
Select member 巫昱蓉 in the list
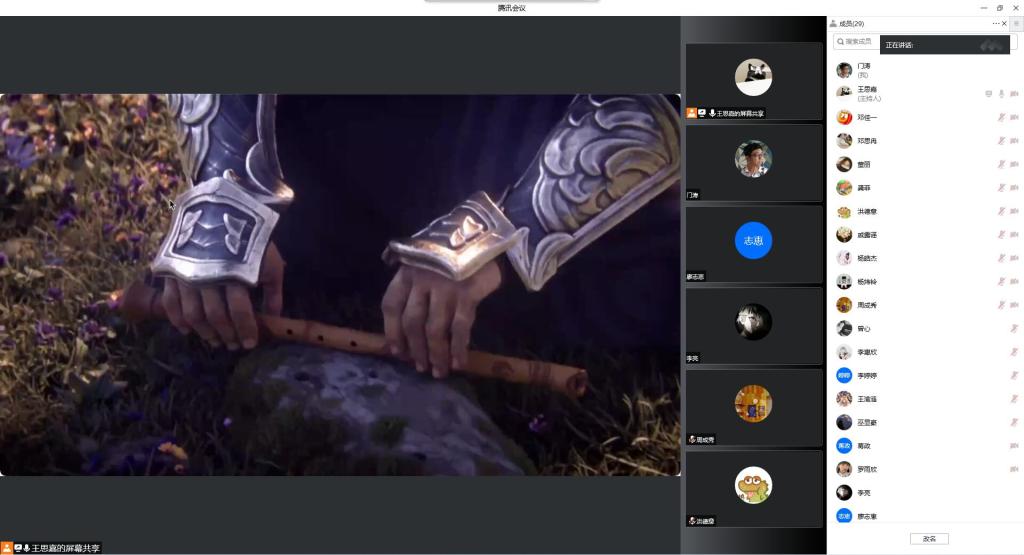(x=866, y=422)
